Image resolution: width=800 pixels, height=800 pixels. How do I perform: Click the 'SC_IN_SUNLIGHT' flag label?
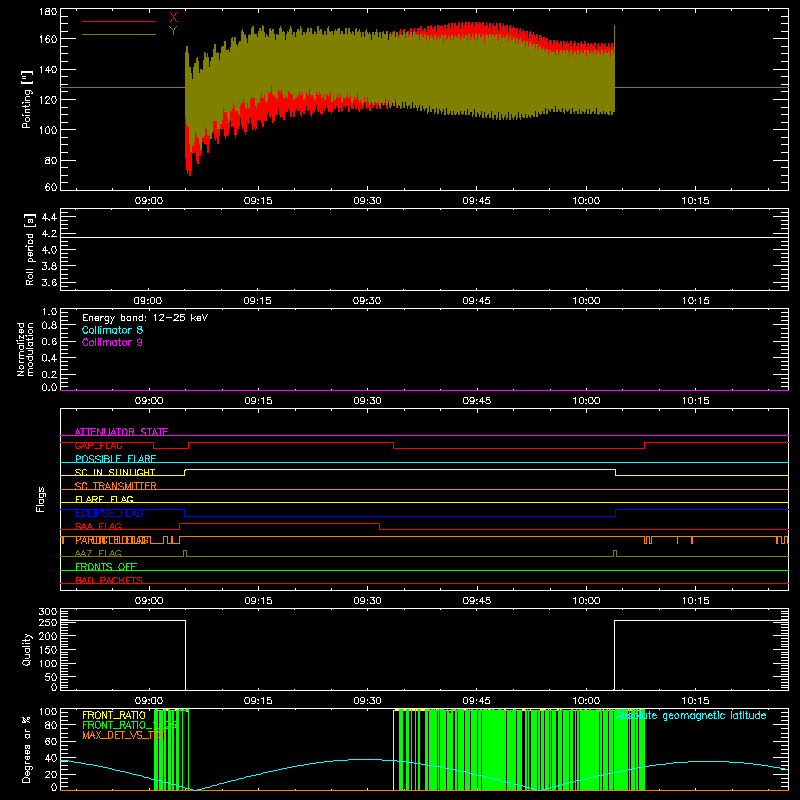pyautogui.click(x=115, y=472)
